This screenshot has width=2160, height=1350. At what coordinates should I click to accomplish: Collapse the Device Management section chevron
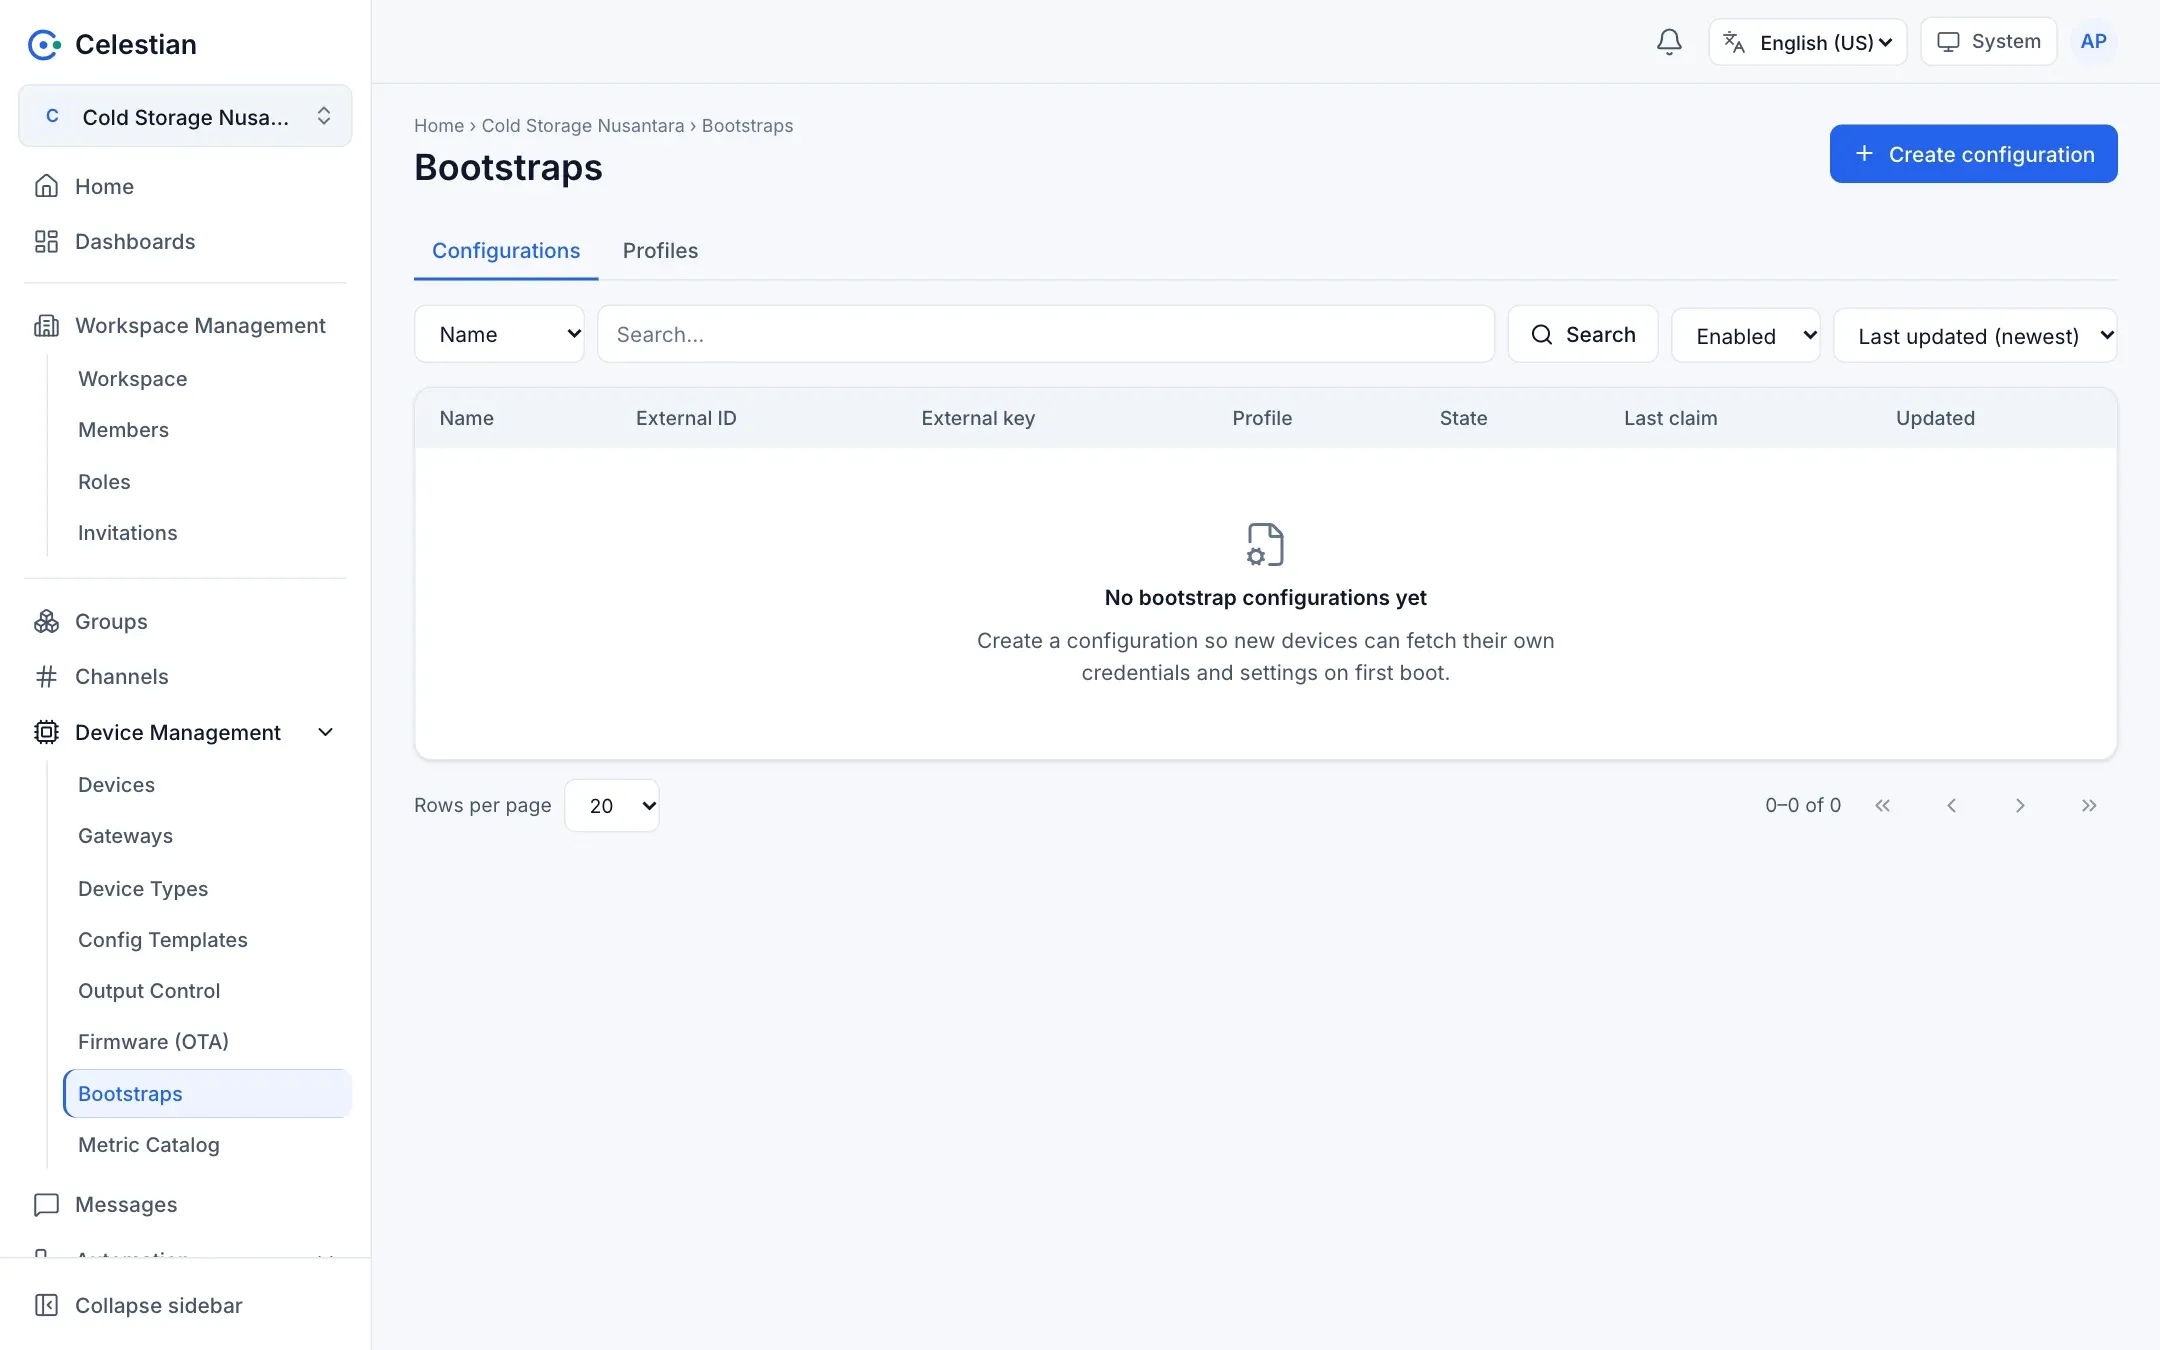325,732
